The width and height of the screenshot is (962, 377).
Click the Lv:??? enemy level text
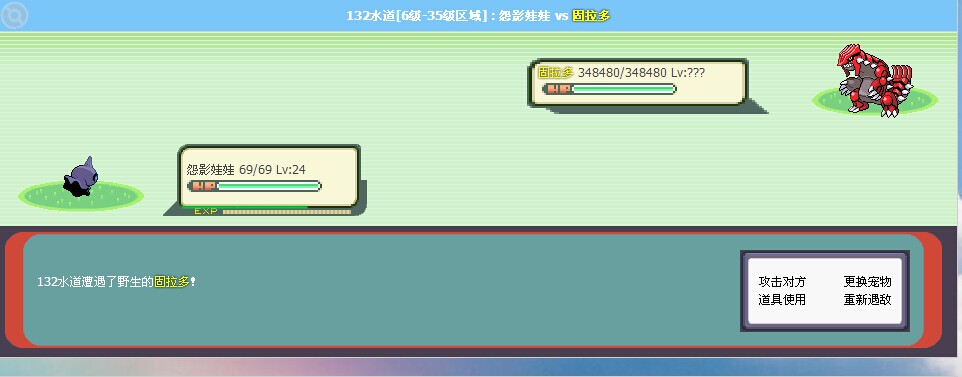click(688, 72)
